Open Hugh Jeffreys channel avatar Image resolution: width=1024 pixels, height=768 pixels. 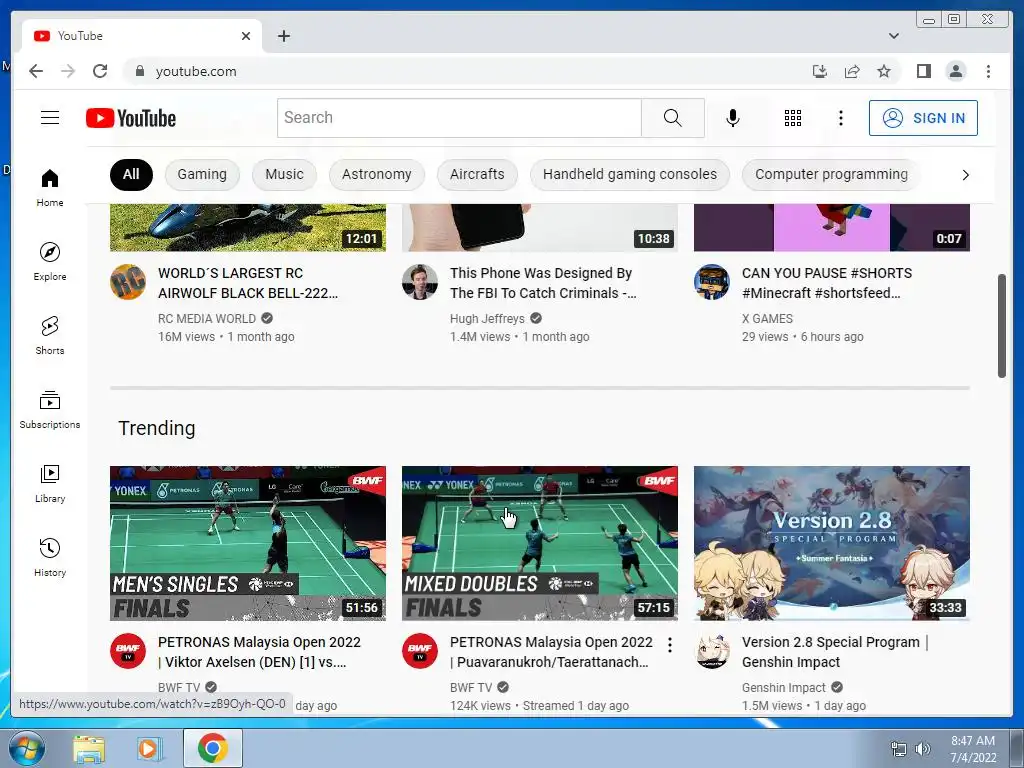point(419,282)
